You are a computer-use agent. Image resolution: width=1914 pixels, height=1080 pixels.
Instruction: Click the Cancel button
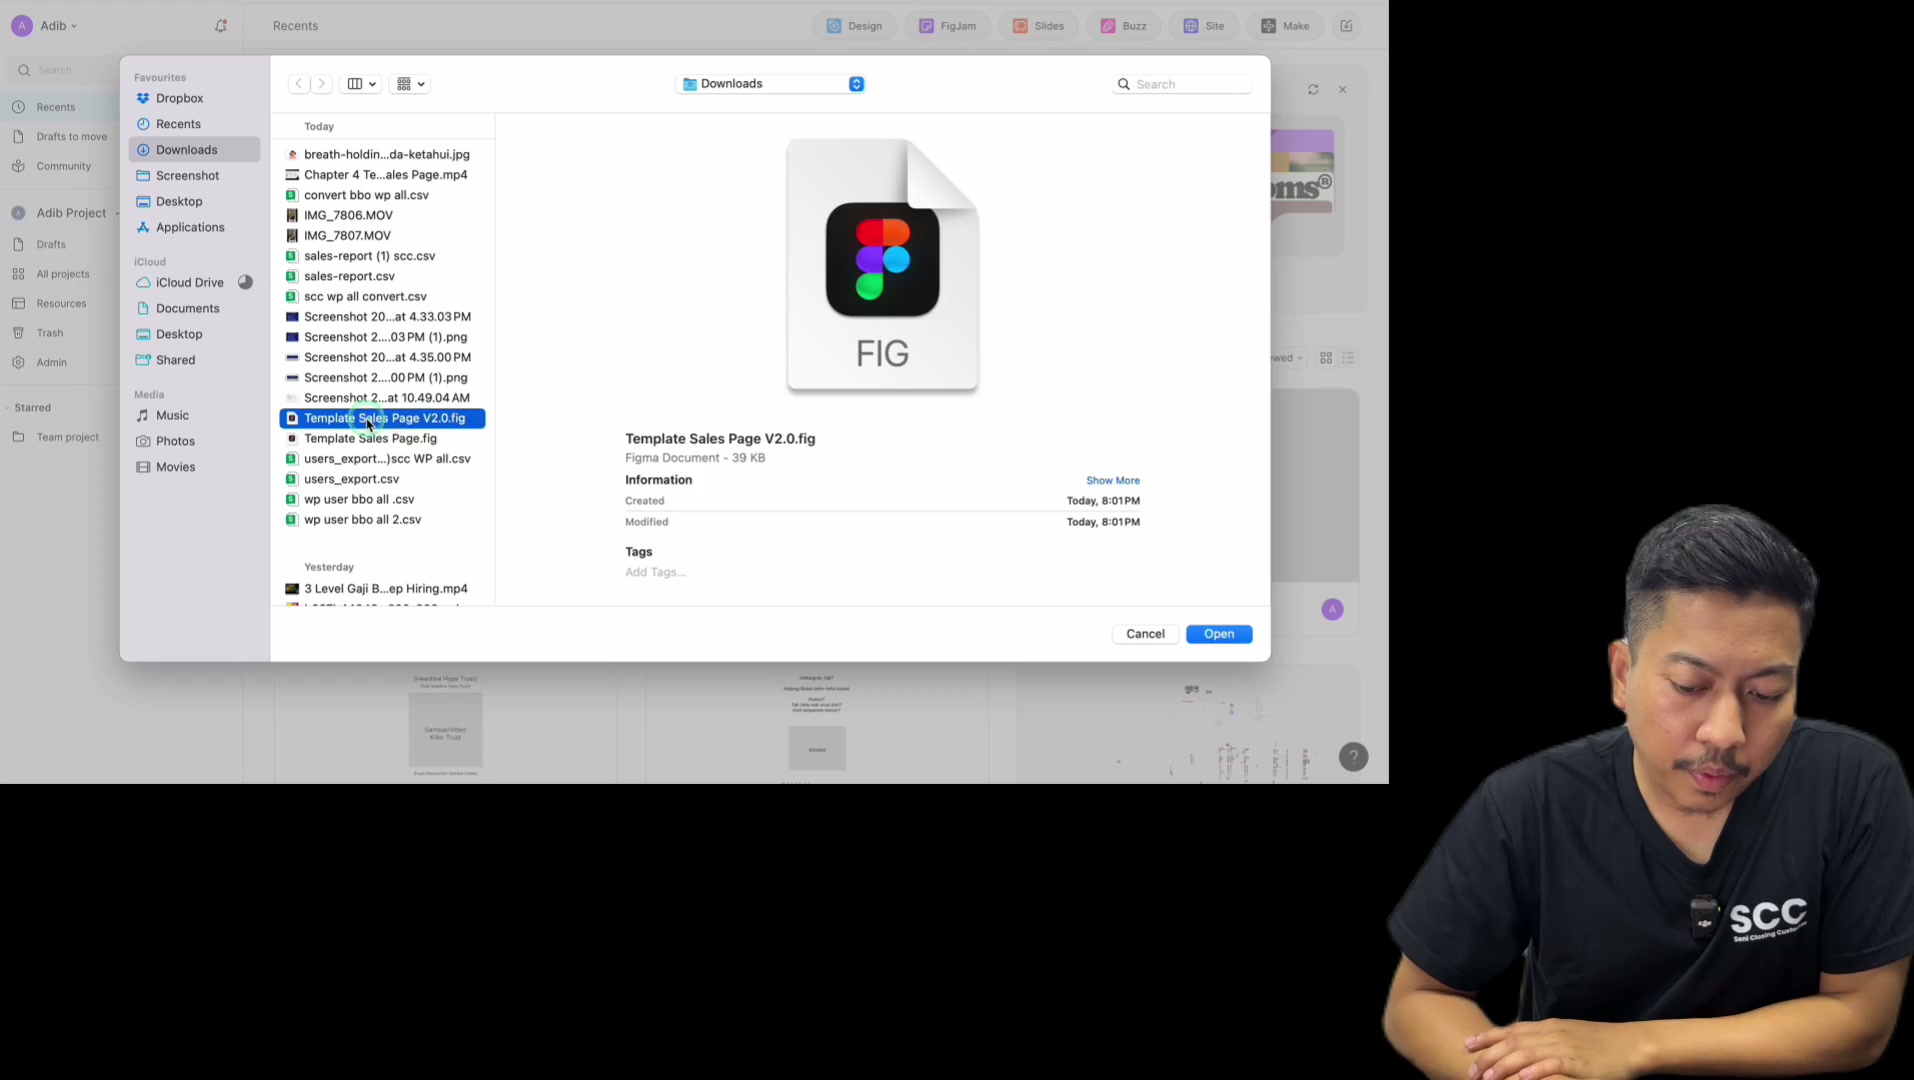click(x=1145, y=634)
